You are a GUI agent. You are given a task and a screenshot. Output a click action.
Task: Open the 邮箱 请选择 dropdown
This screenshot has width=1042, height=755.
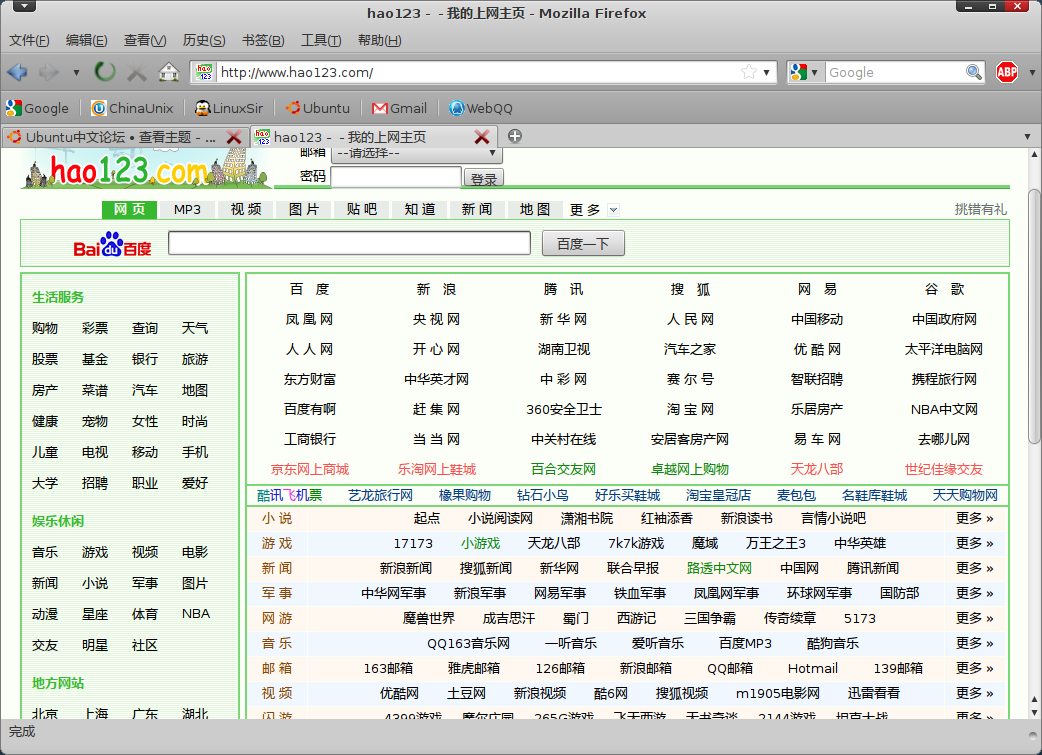coord(417,154)
